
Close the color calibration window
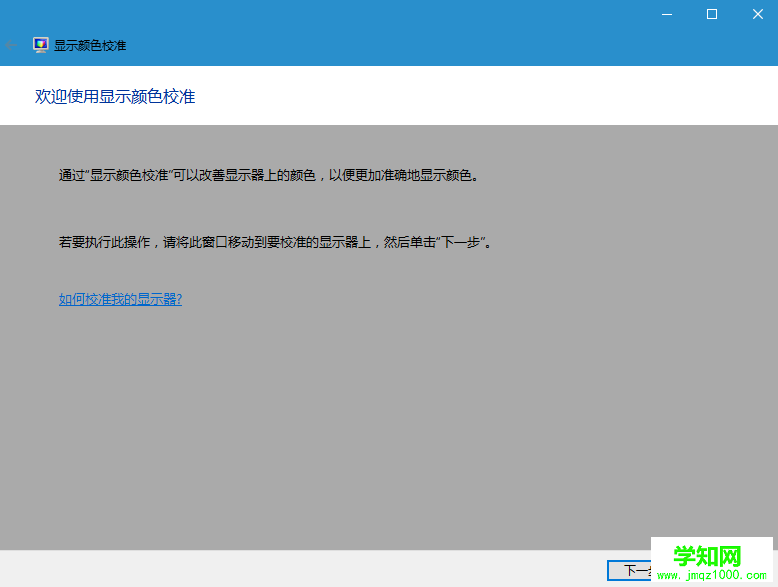pyautogui.click(x=757, y=14)
